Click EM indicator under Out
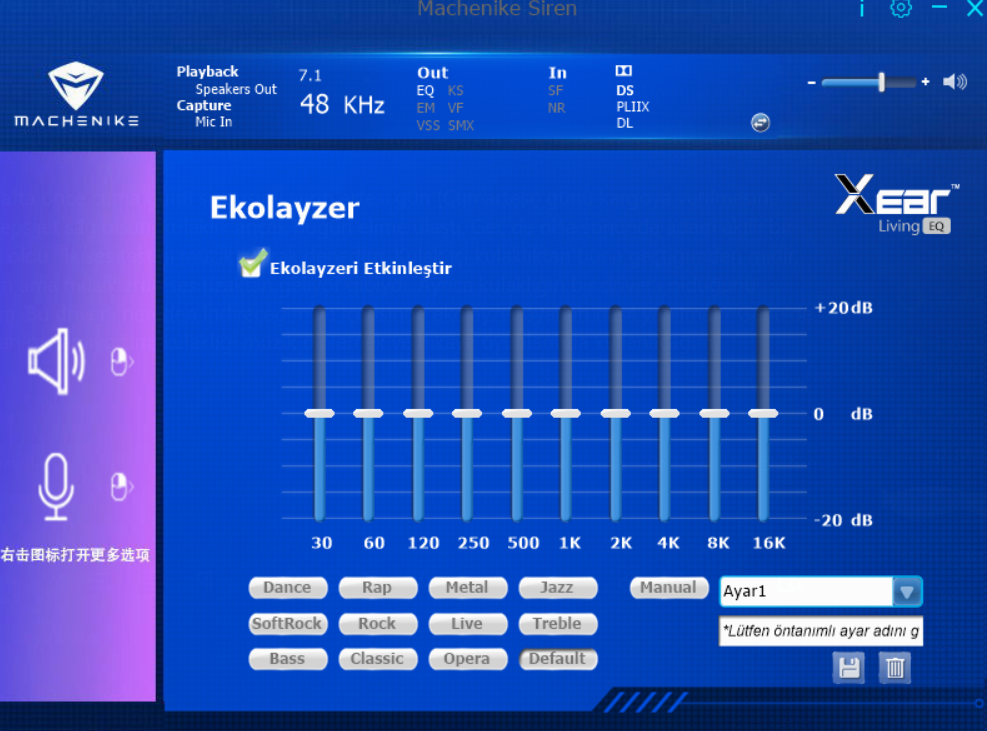This screenshot has height=731, width=987. (426, 108)
